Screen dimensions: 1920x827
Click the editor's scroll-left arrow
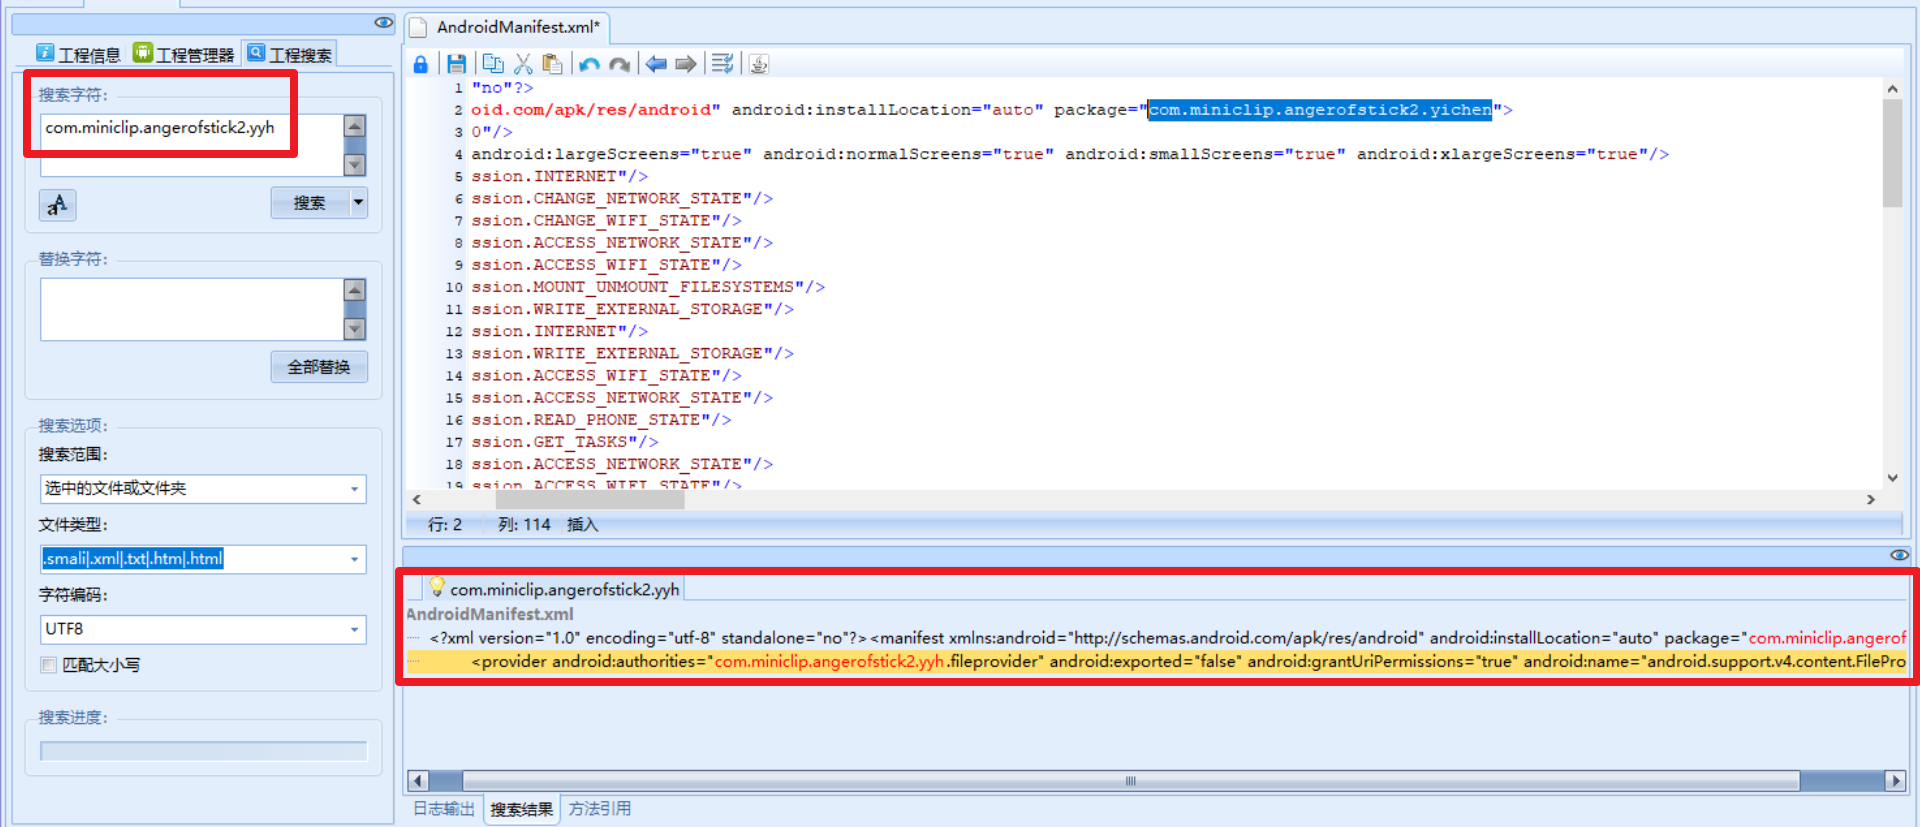point(417,500)
